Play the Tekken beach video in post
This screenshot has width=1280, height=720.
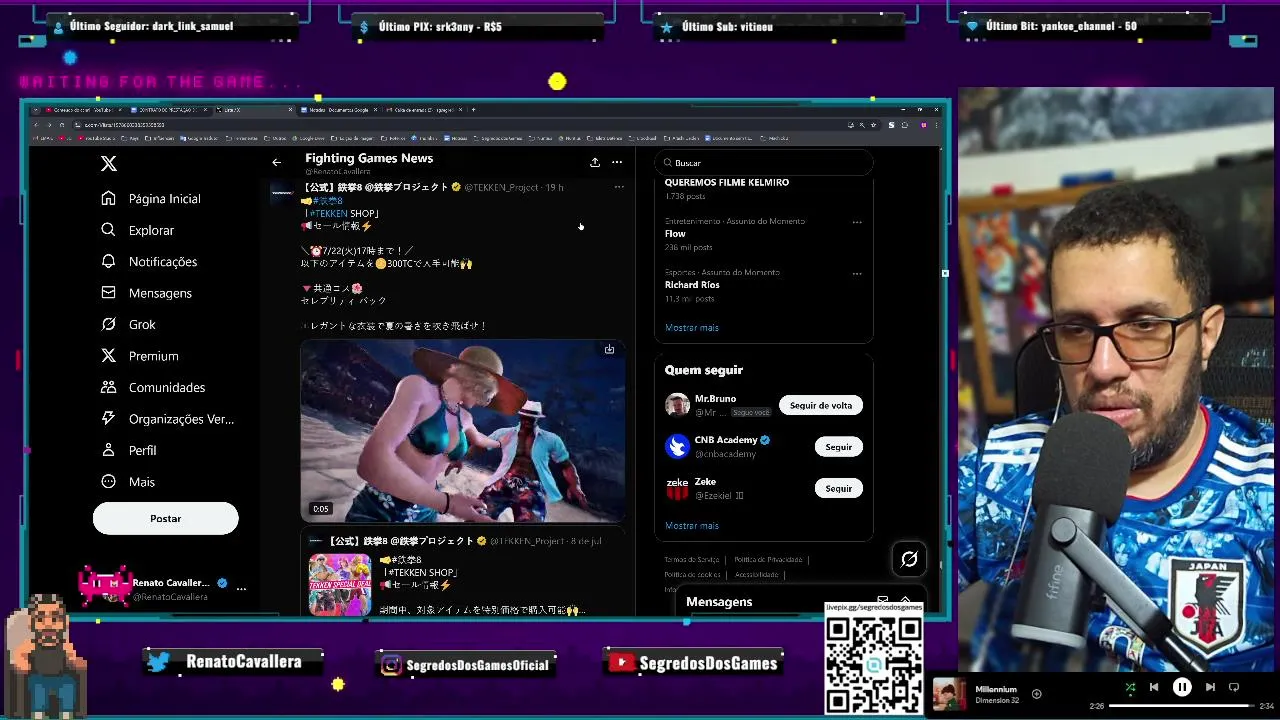click(x=463, y=430)
